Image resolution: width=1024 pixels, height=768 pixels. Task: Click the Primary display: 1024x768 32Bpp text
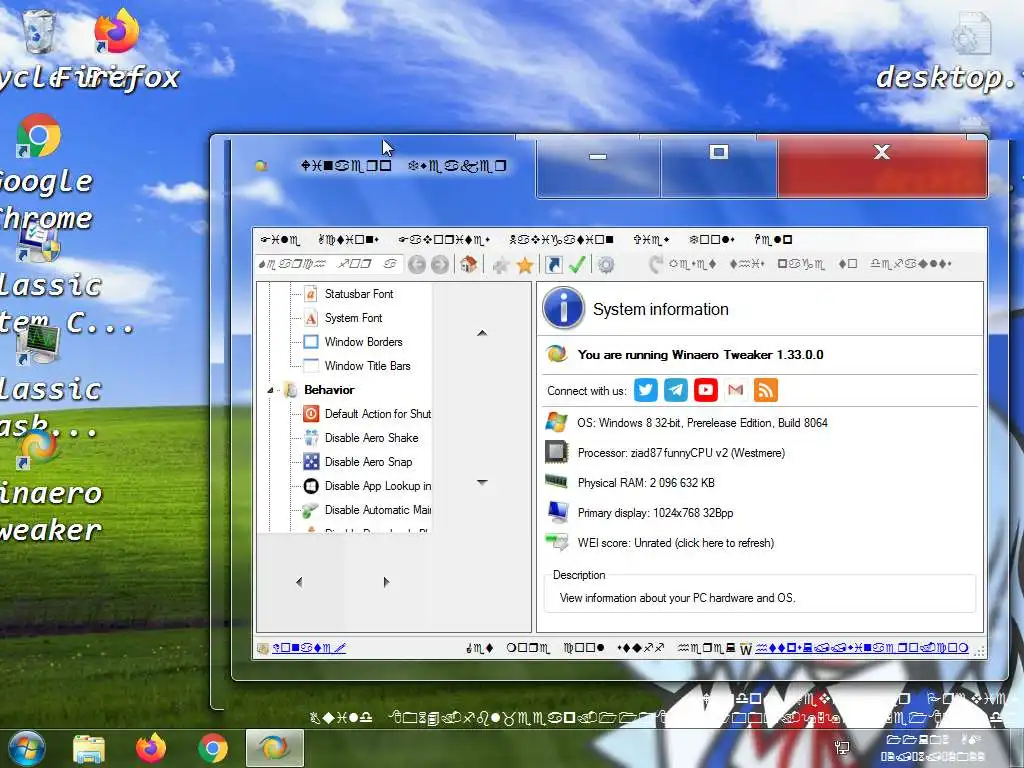pyautogui.click(x=655, y=513)
